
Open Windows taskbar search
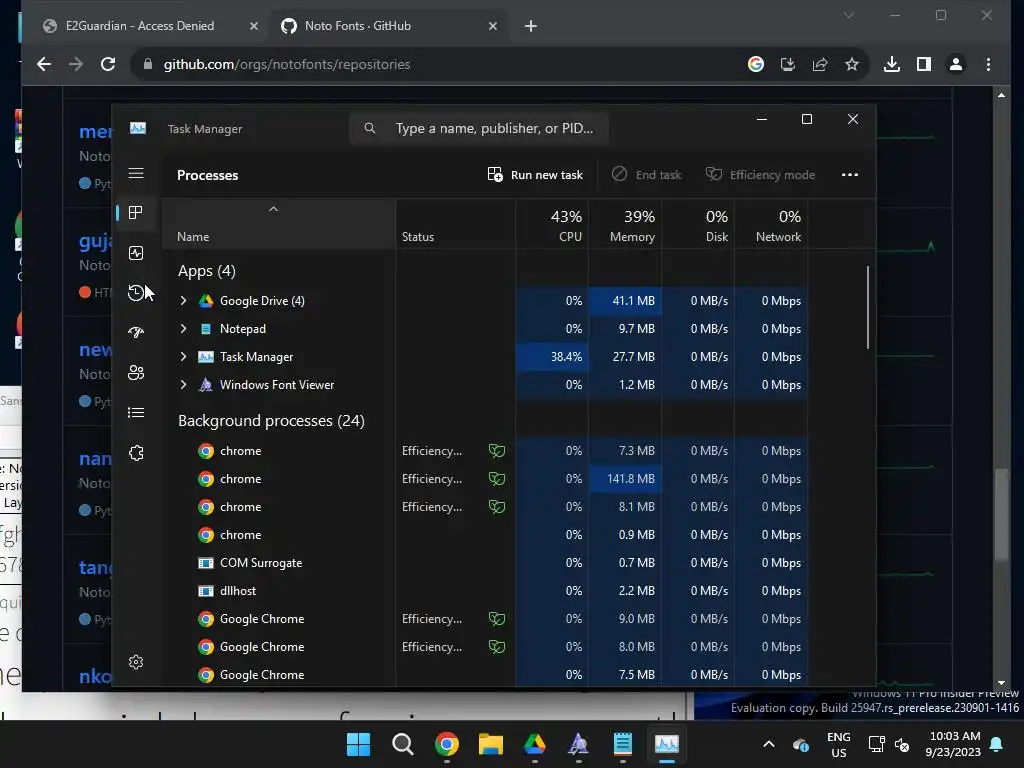point(402,744)
